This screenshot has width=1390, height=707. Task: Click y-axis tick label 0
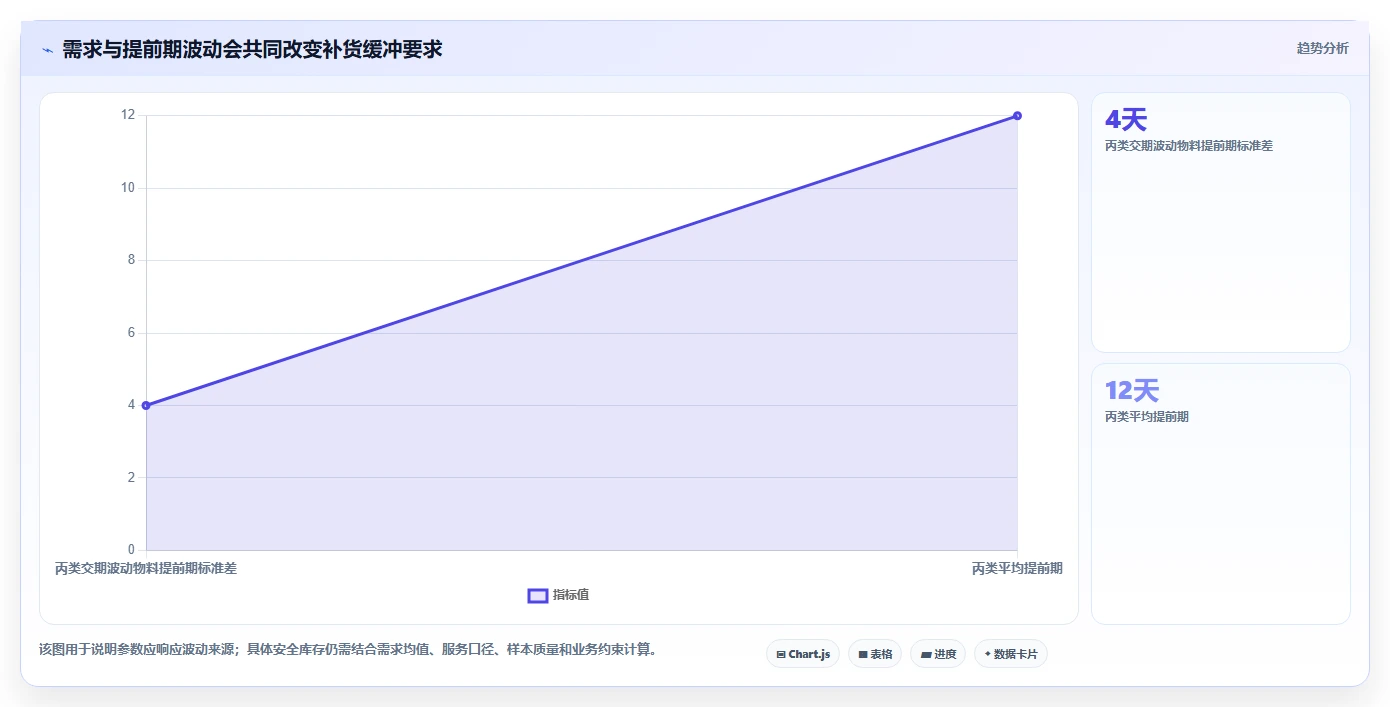tap(131, 550)
